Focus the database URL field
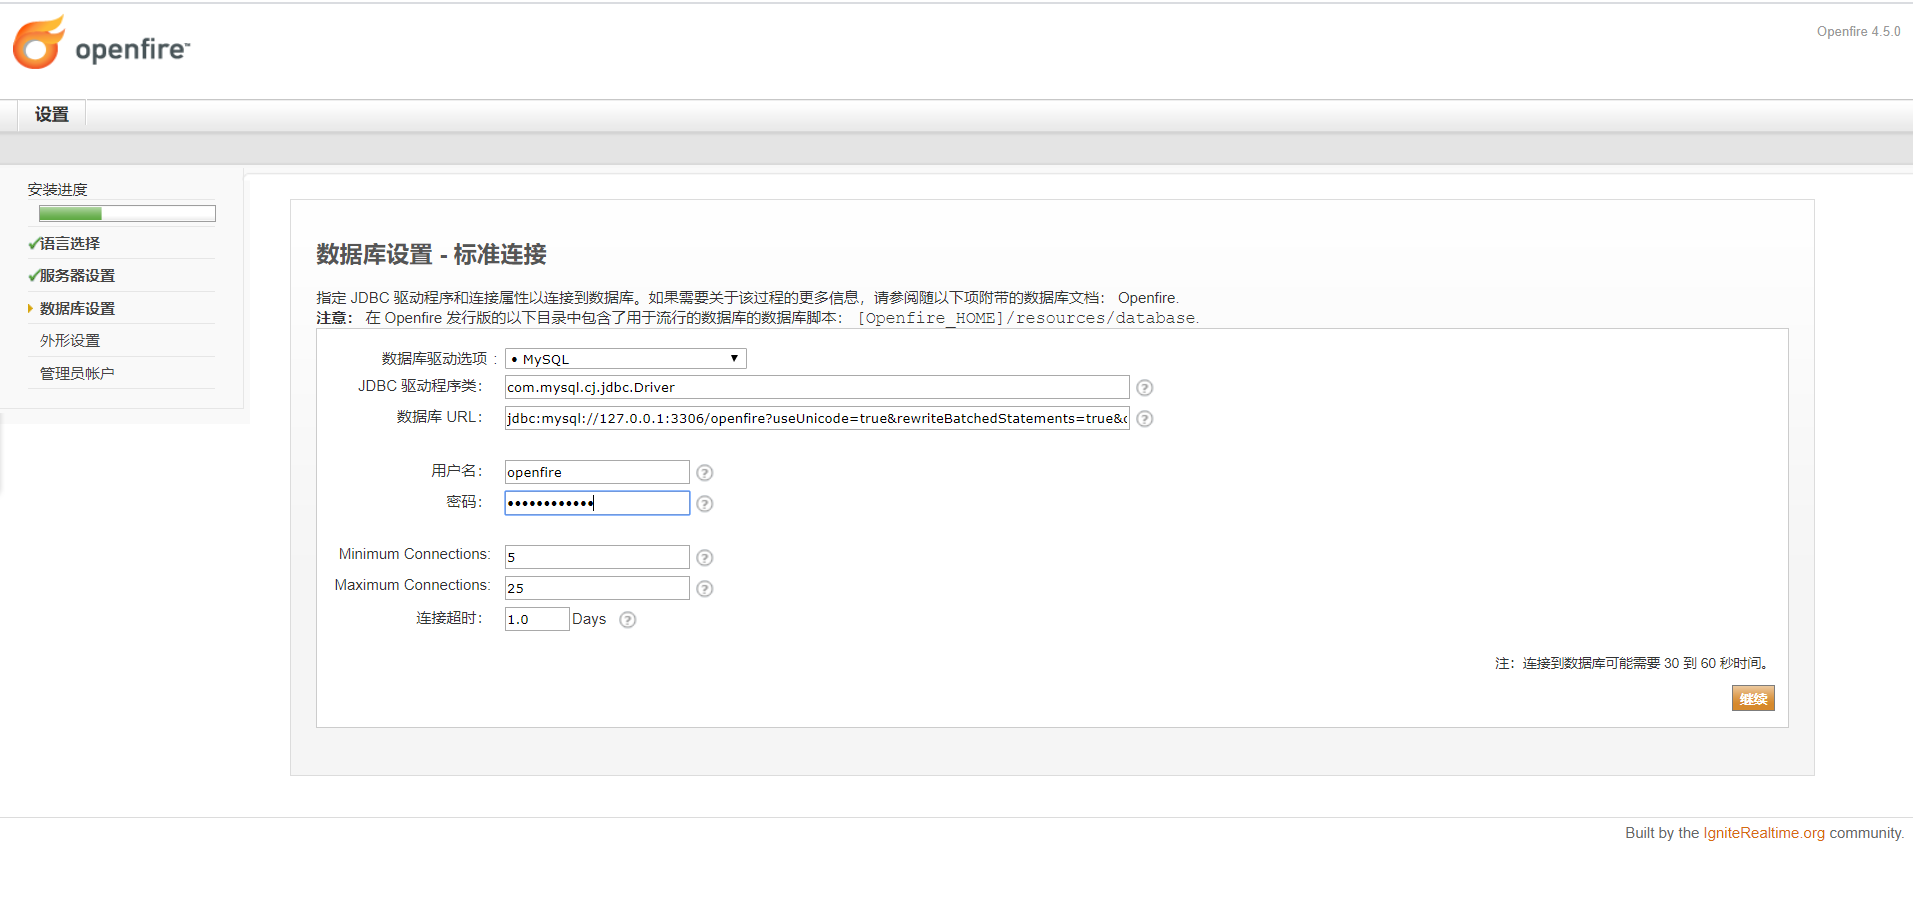 tap(817, 418)
